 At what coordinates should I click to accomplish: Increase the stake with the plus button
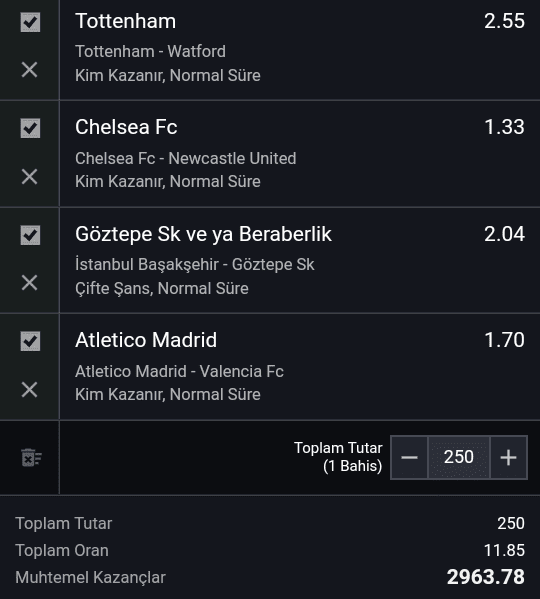[509, 457]
